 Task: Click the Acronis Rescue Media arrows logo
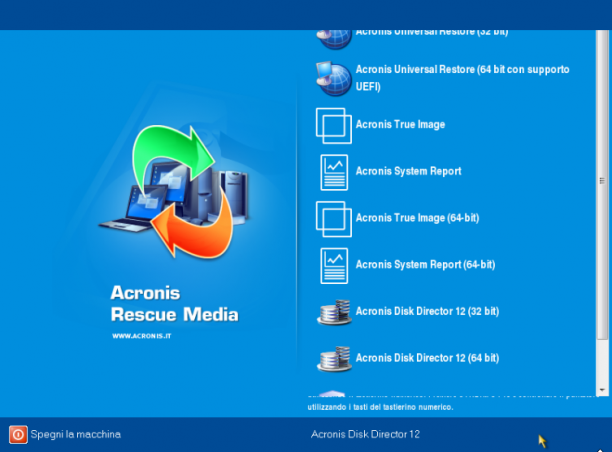coord(175,191)
